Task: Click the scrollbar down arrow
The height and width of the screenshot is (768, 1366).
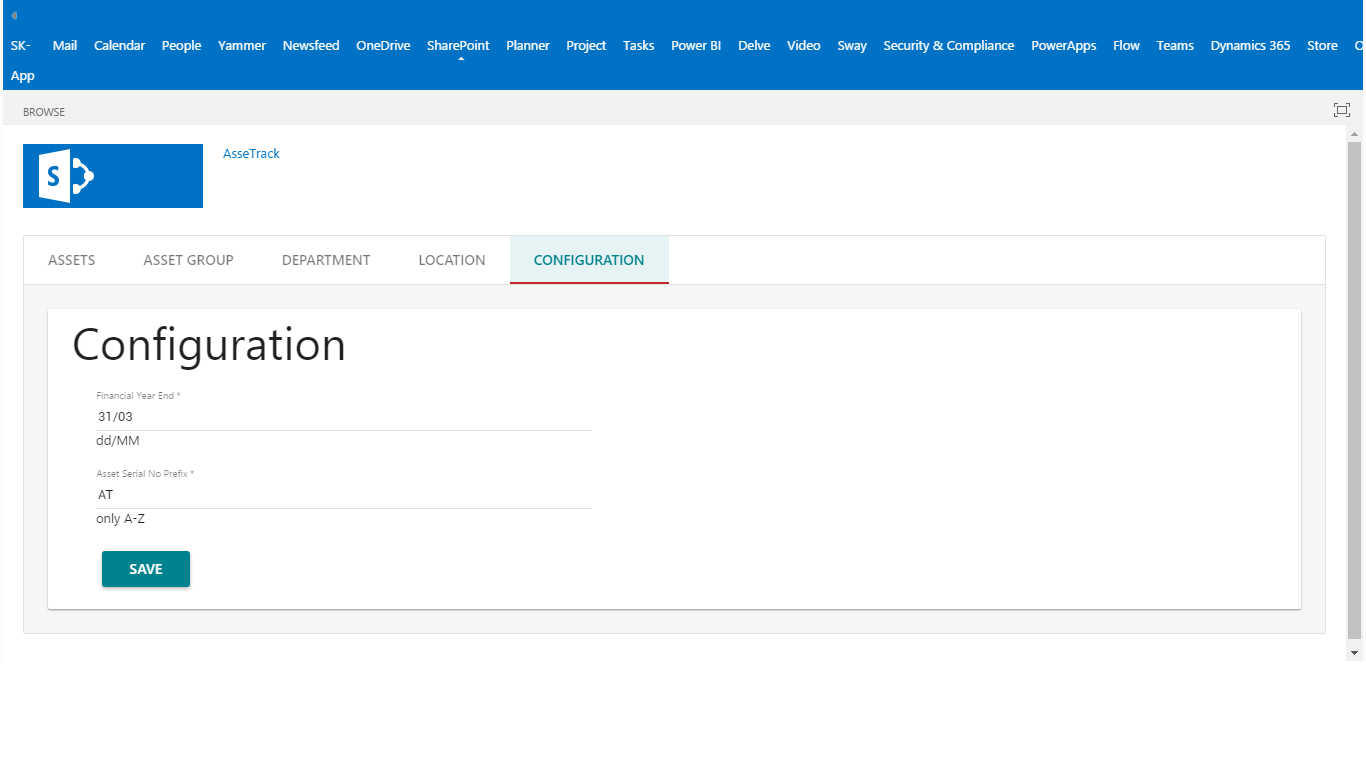Action: pyautogui.click(x=1355, y=652)
